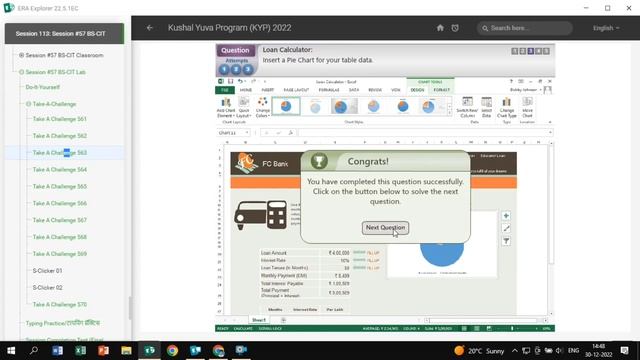Click the Excel help question mark icon
The image size is (640, 360).
coord(511,81)
